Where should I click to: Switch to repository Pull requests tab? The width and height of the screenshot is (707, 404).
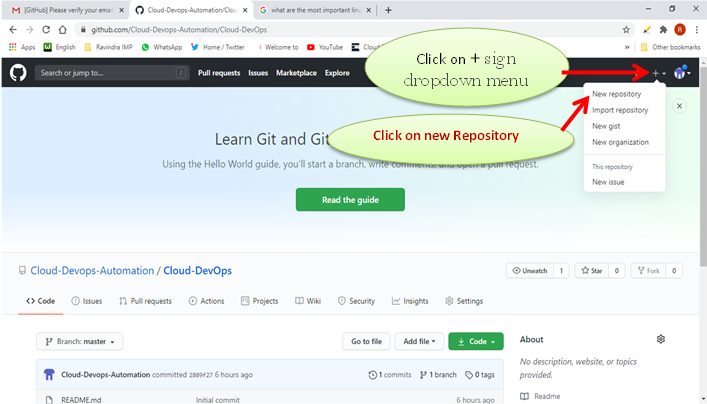click(145, 301)
